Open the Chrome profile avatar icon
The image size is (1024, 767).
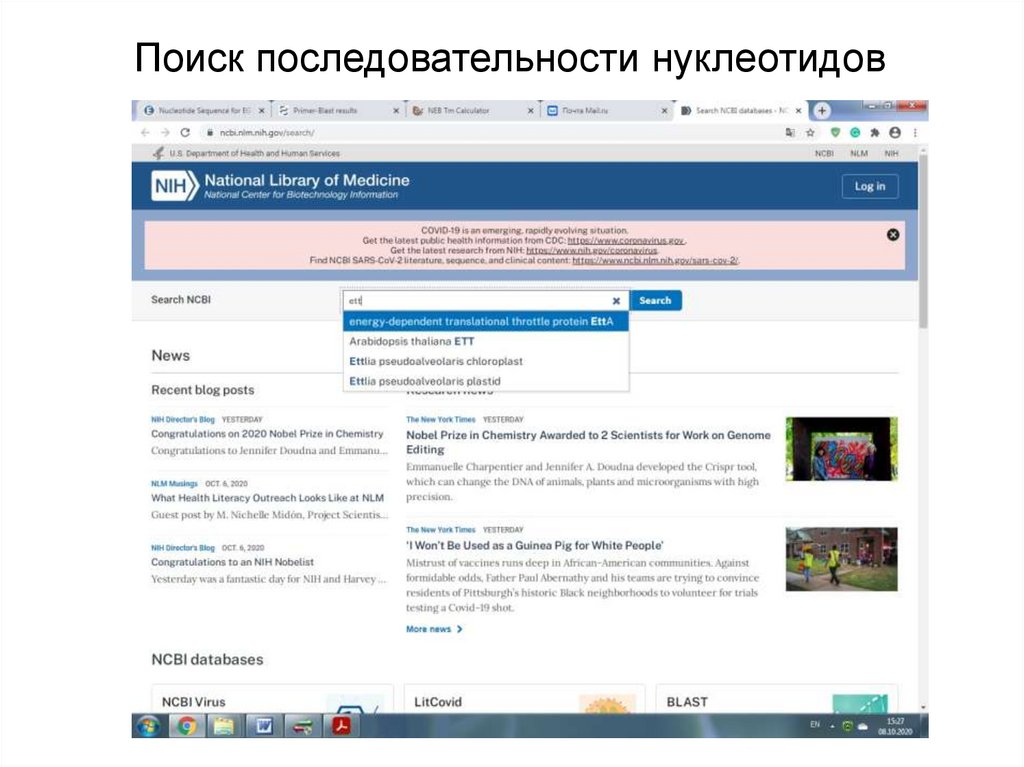[x=894, y=132]
